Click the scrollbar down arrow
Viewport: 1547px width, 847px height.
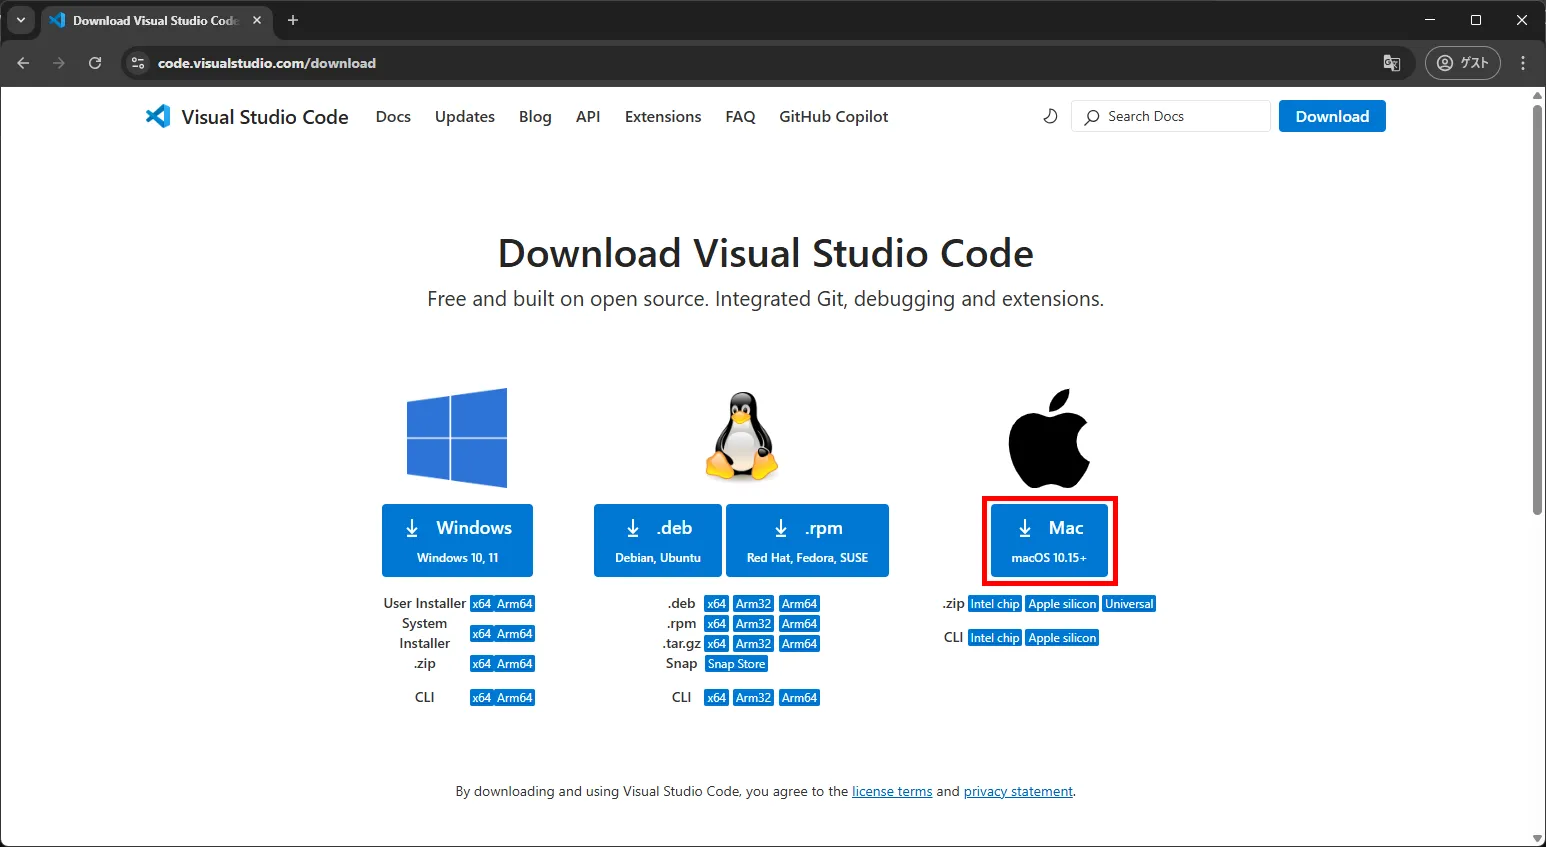pyautogui.click(x=1538, y=838)
